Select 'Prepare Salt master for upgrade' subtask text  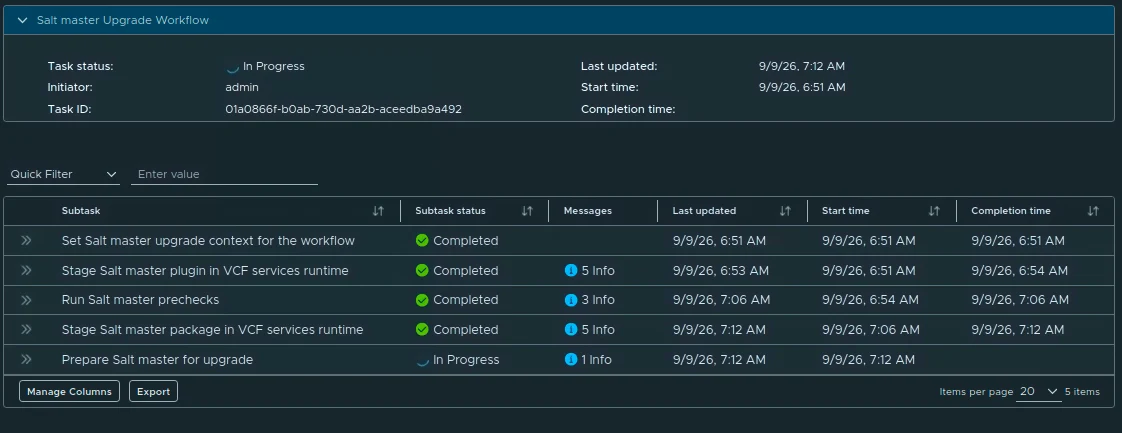coord(157,359)
